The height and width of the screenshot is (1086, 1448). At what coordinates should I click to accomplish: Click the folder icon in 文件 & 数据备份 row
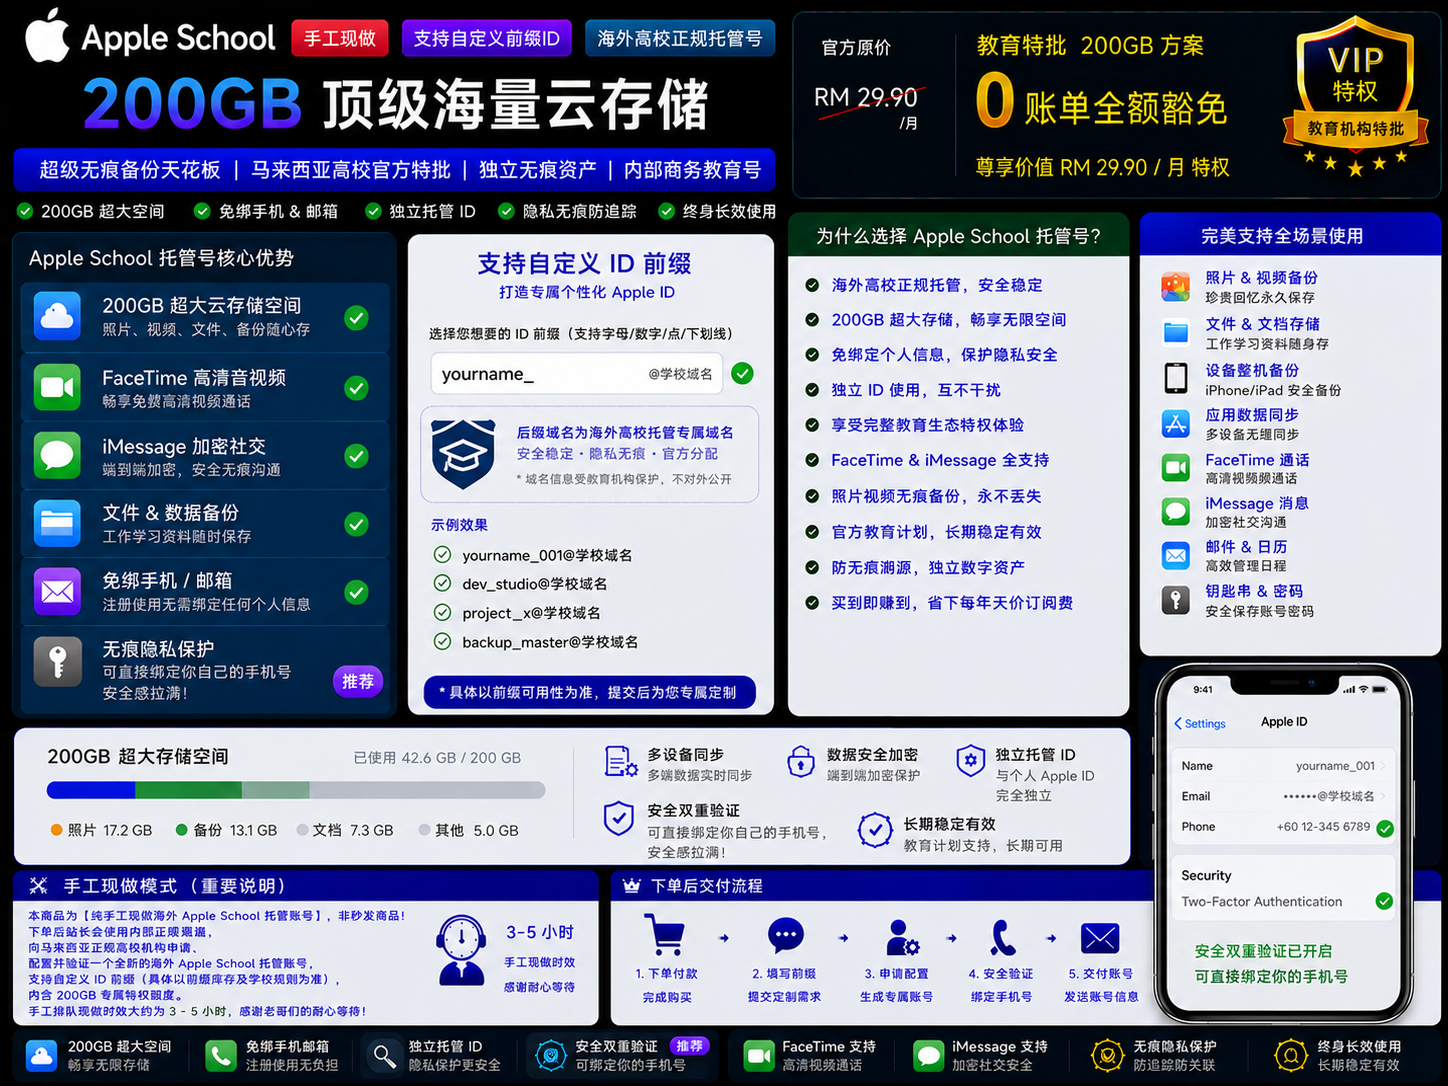58,523
